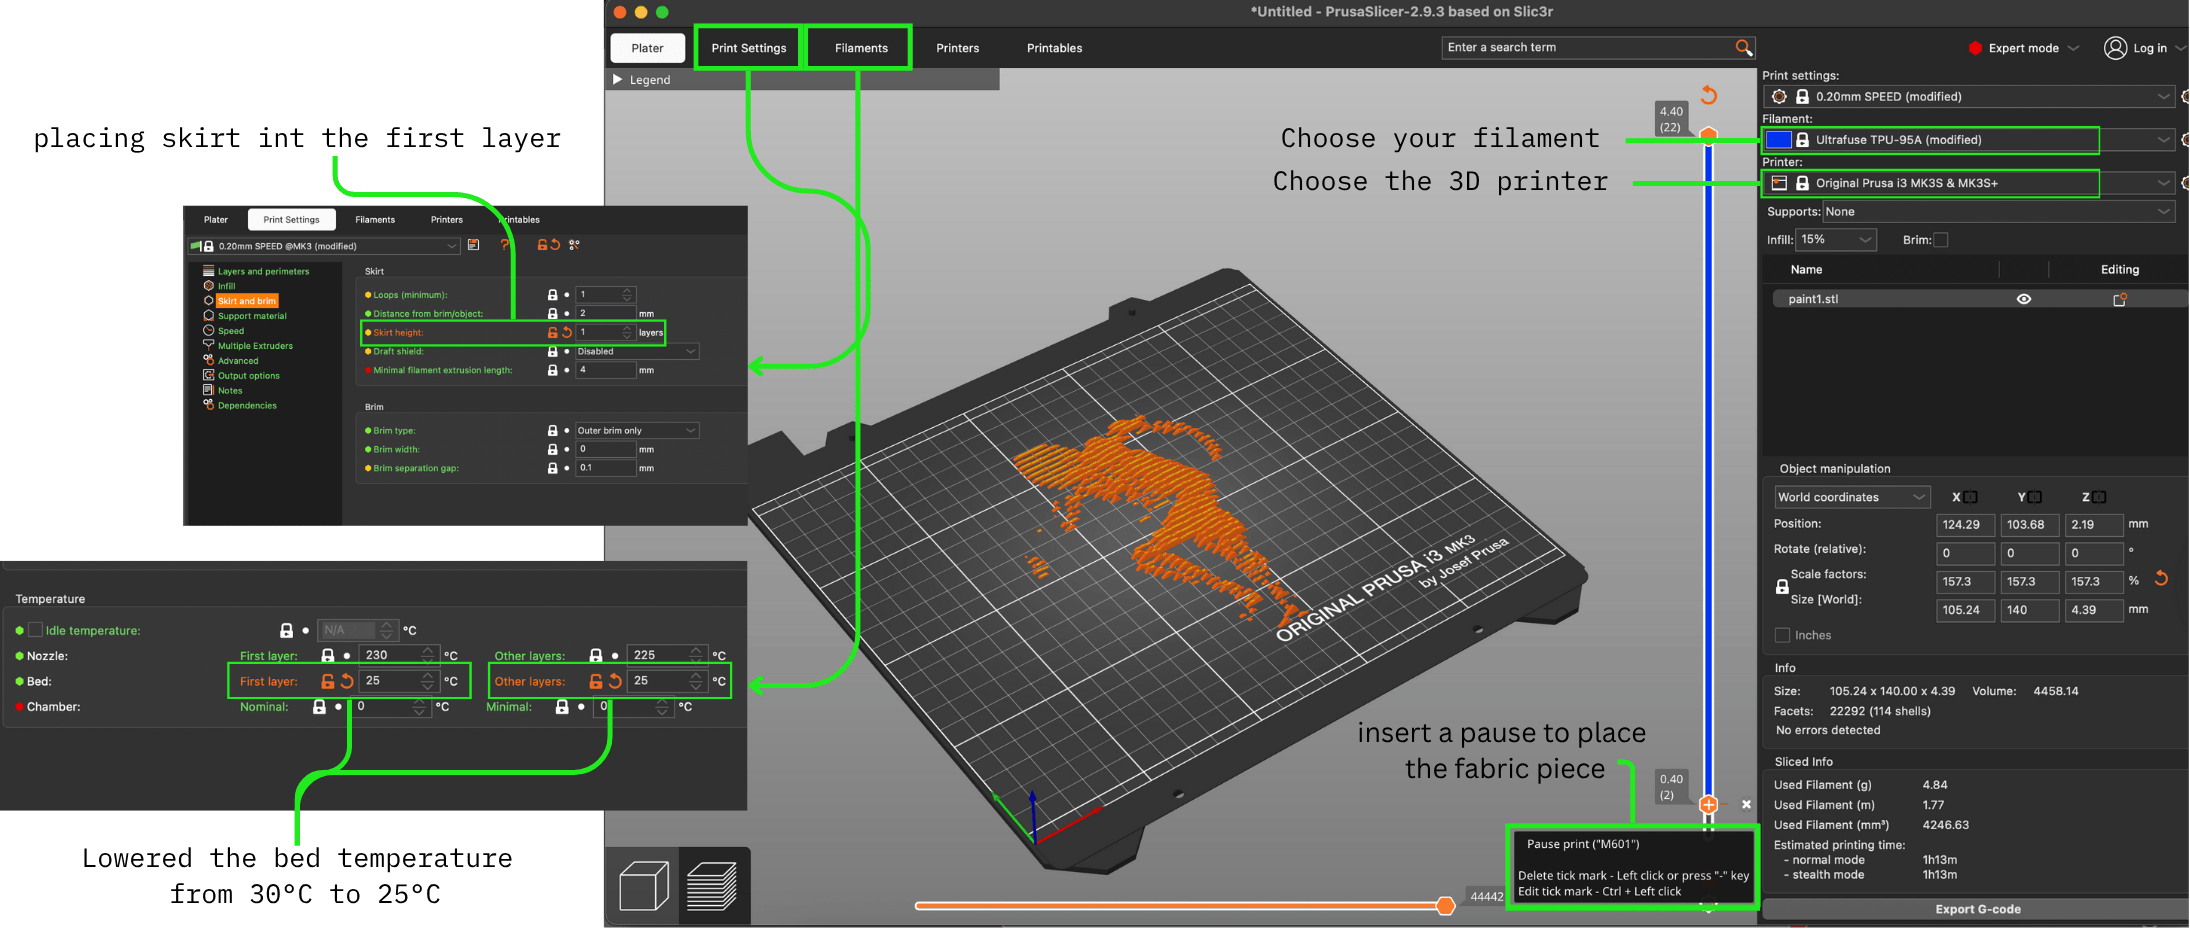Expand the Legend panel
This screenshot has width=2190, height=930.
(618, 80)
